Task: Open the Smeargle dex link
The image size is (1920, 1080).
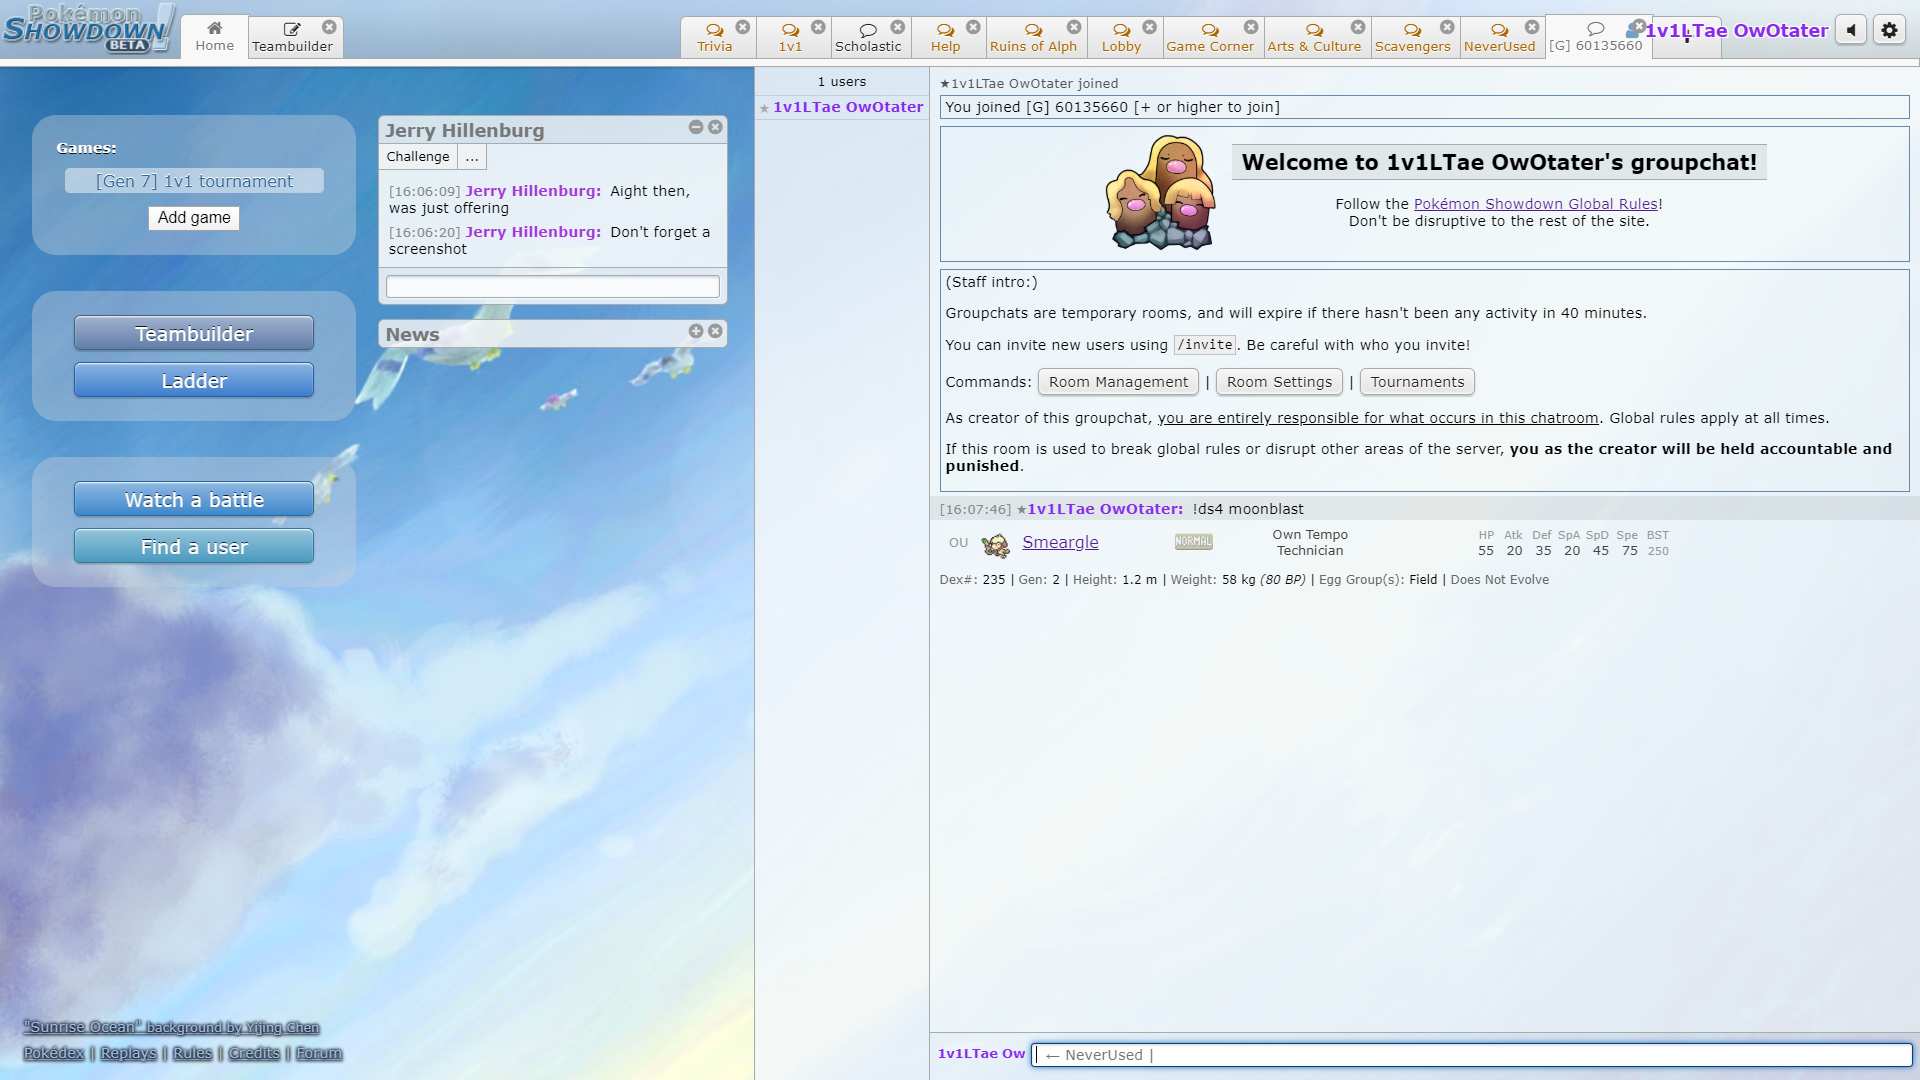Action: point(1060,542)
